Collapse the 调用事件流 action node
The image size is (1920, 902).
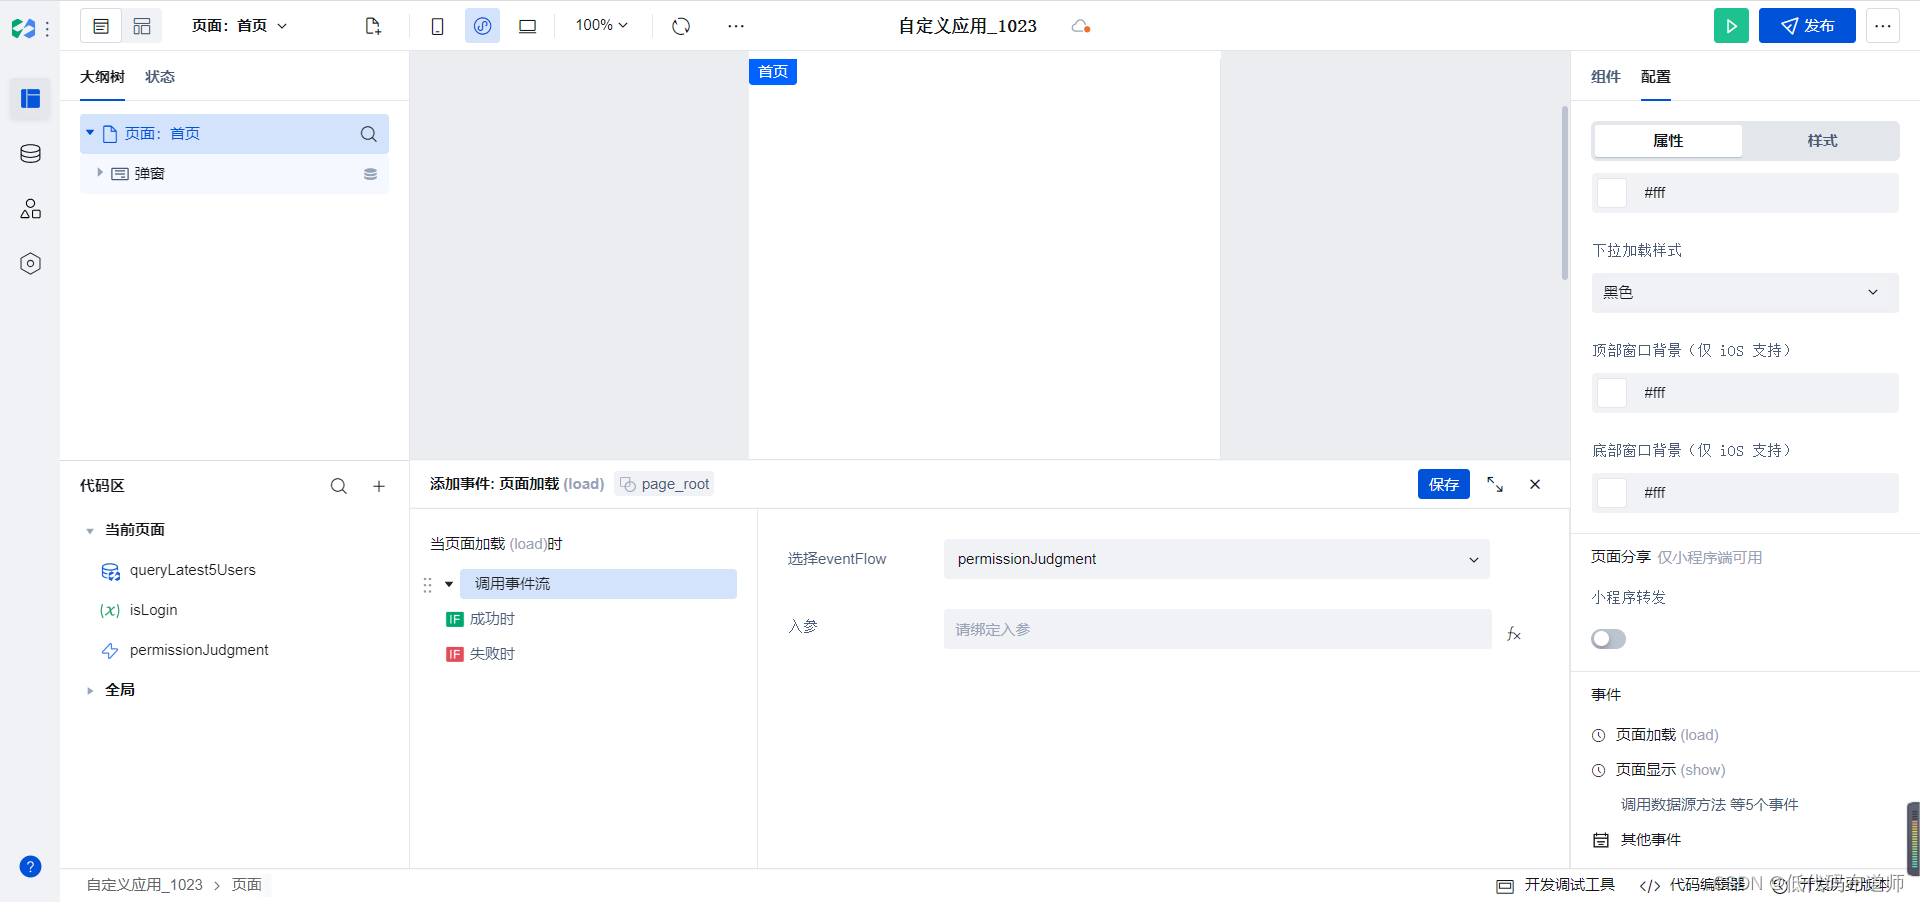[449, 584]
